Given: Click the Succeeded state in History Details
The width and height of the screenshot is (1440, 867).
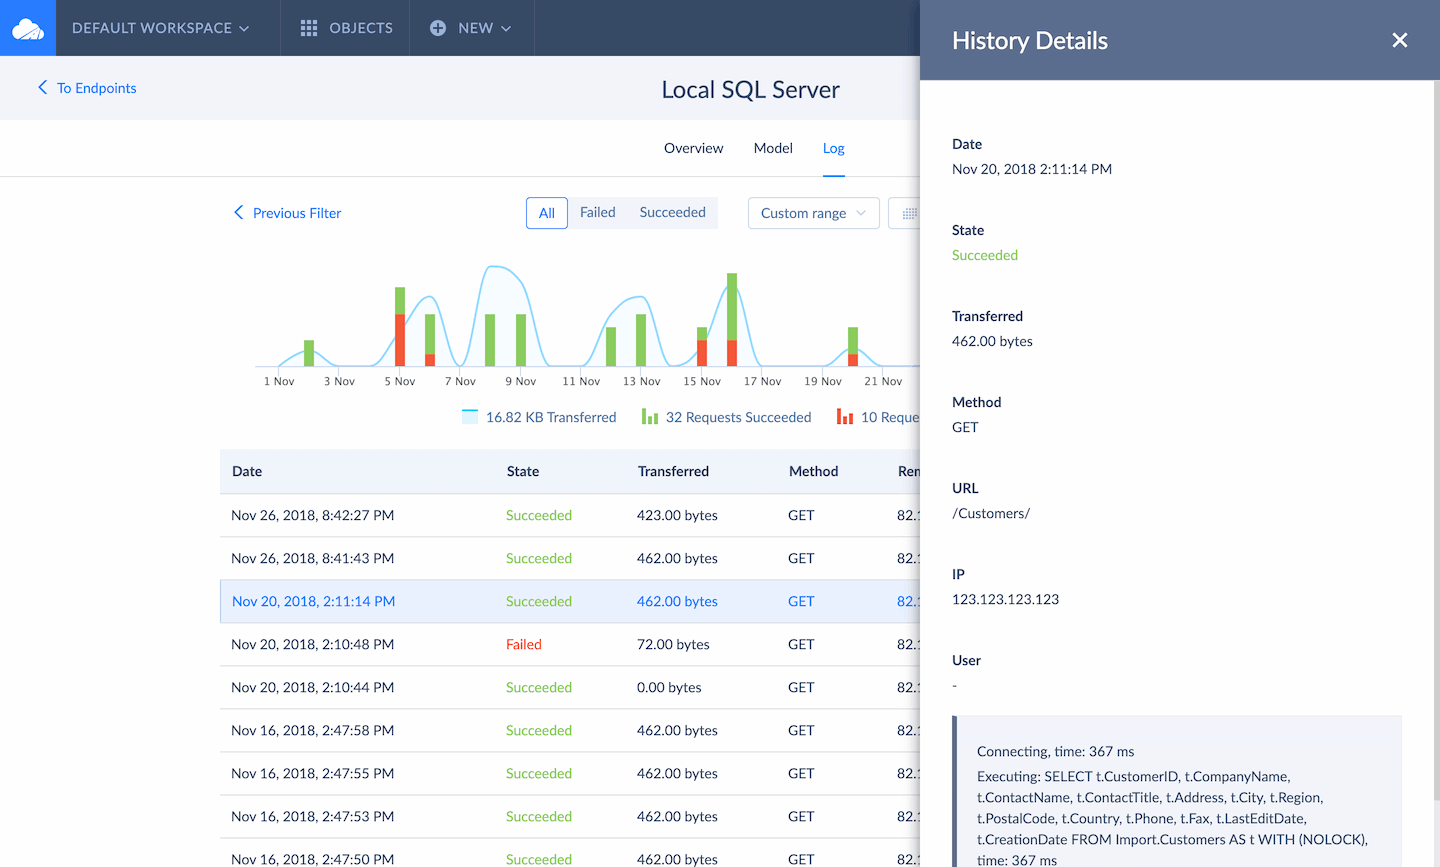Looking at the screenshot, I should pyautogui.click(x=985, y=255).
